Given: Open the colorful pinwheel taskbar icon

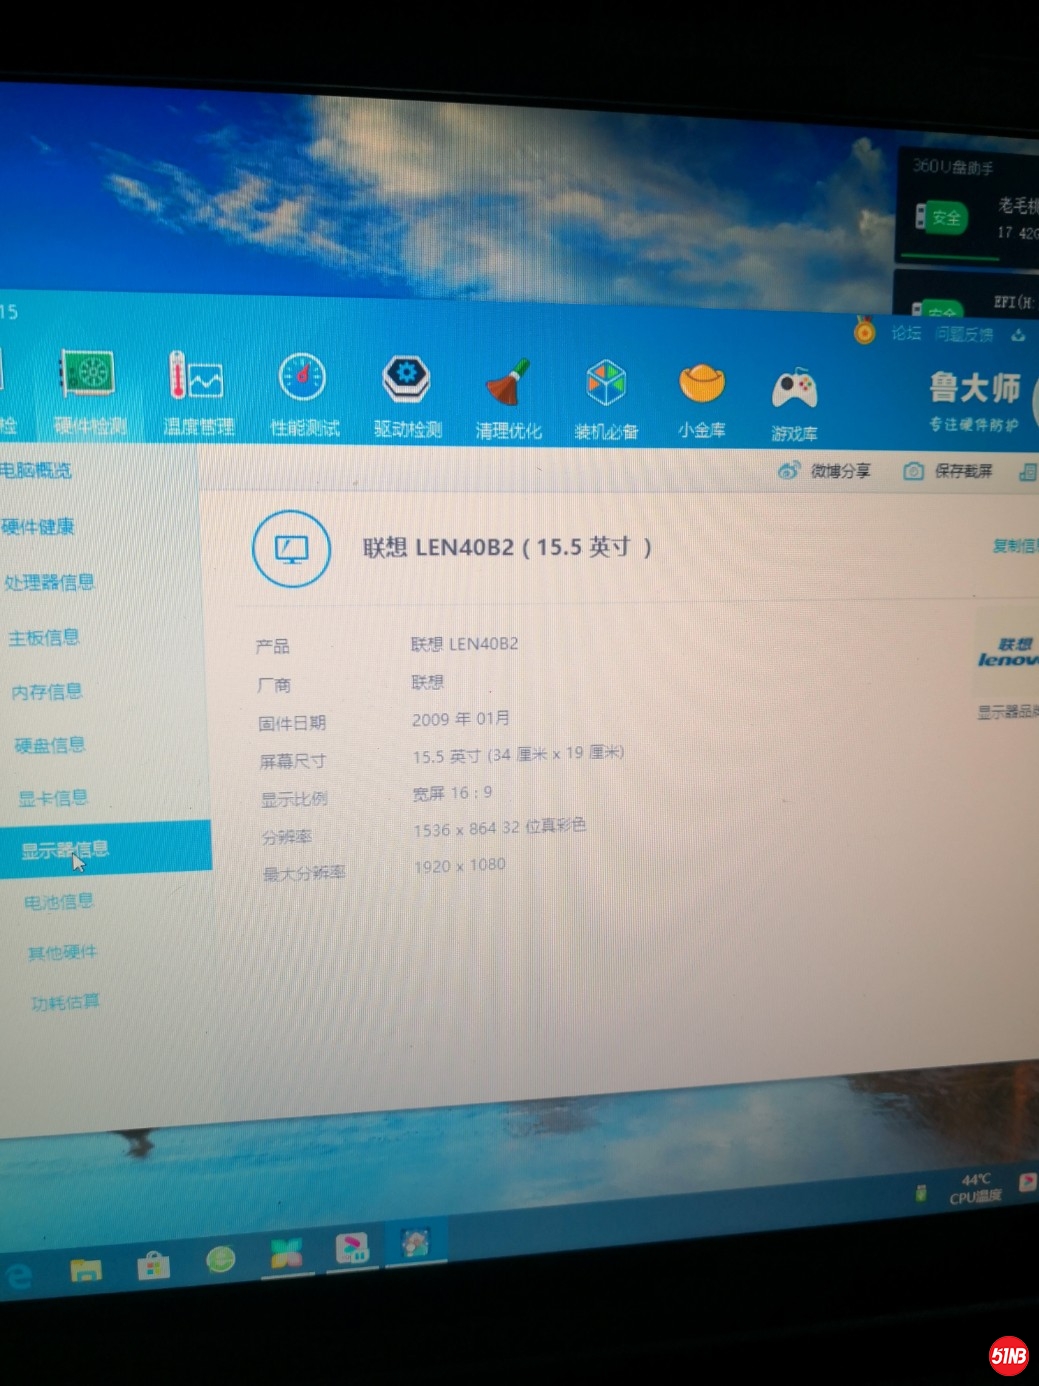Looking at the screenshot, I should coord(286,1253).
